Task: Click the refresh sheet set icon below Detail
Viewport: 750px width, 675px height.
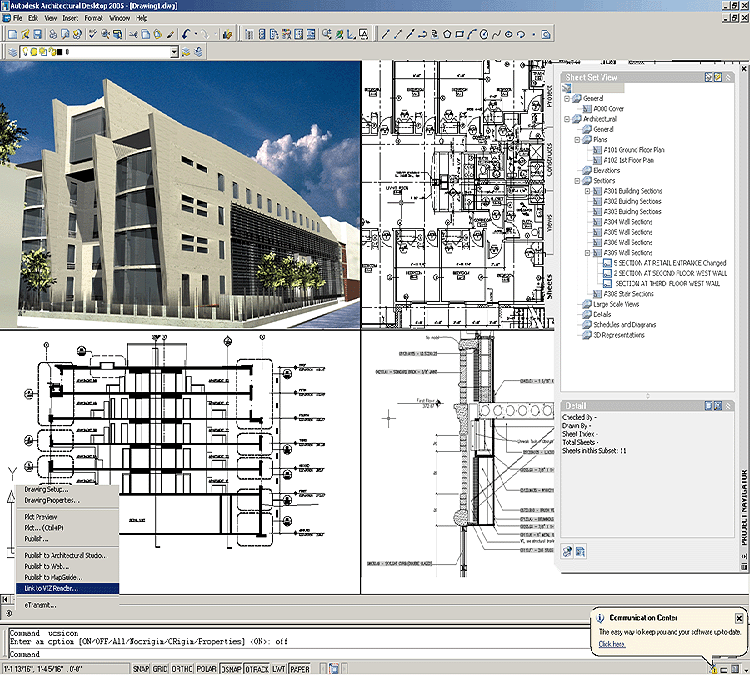Action: coord(567,552)
